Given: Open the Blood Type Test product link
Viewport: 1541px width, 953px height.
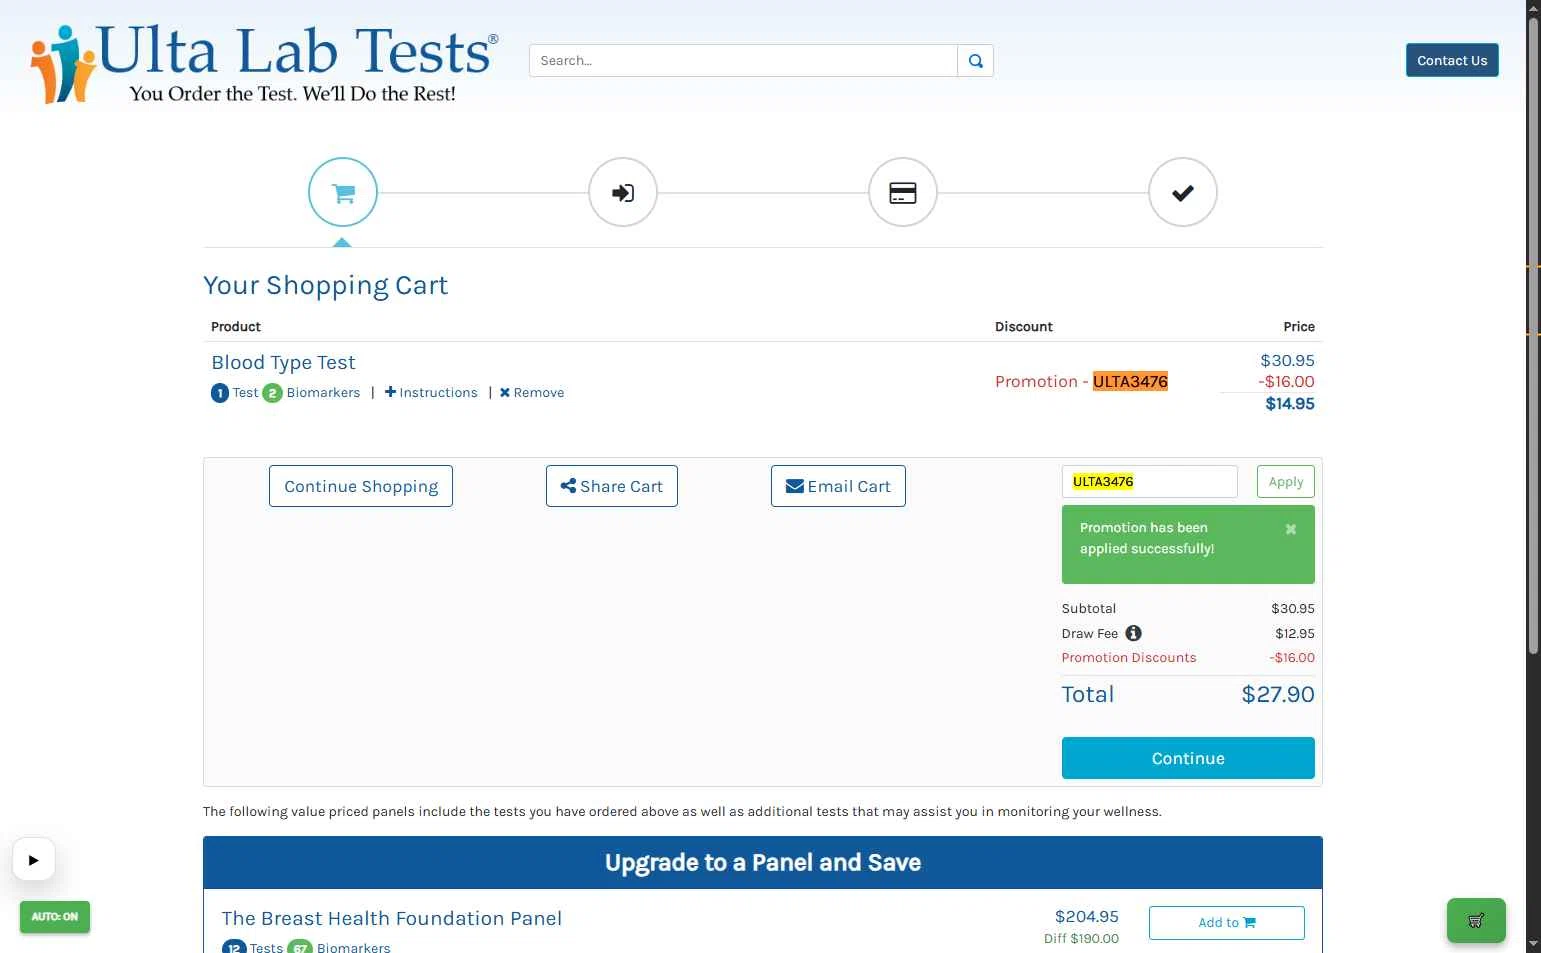Looking at the screenshot, I should [283, 363].
